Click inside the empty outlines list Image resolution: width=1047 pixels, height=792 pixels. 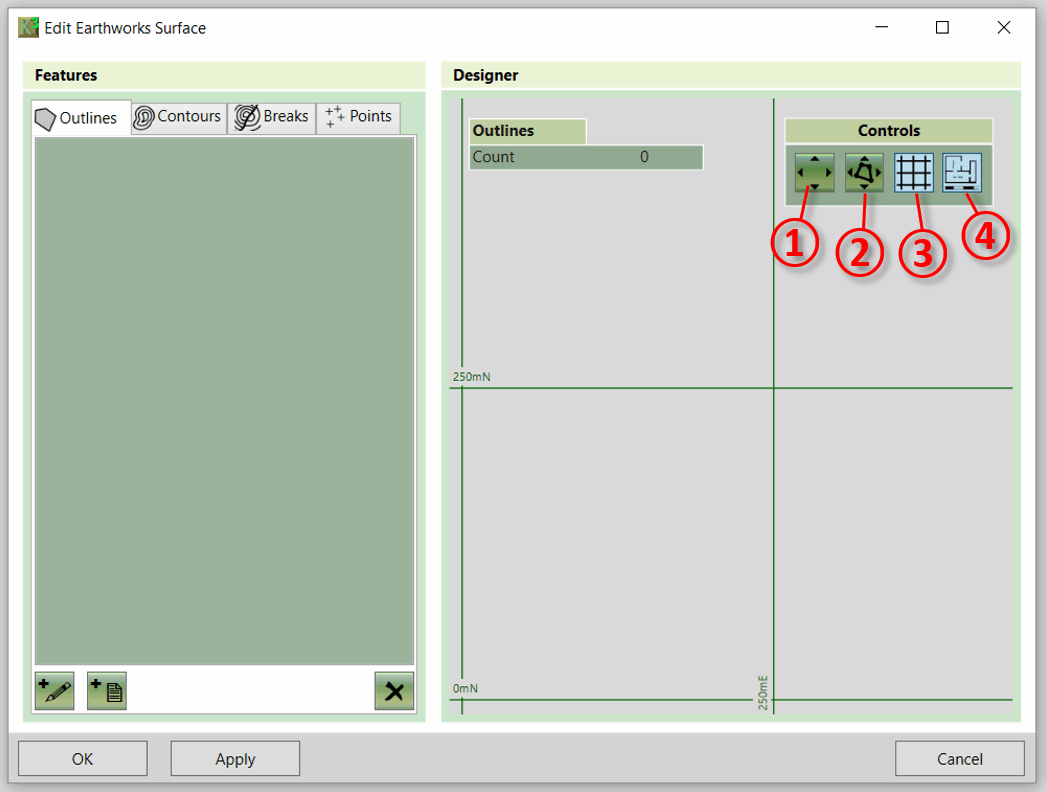point(224,400)
